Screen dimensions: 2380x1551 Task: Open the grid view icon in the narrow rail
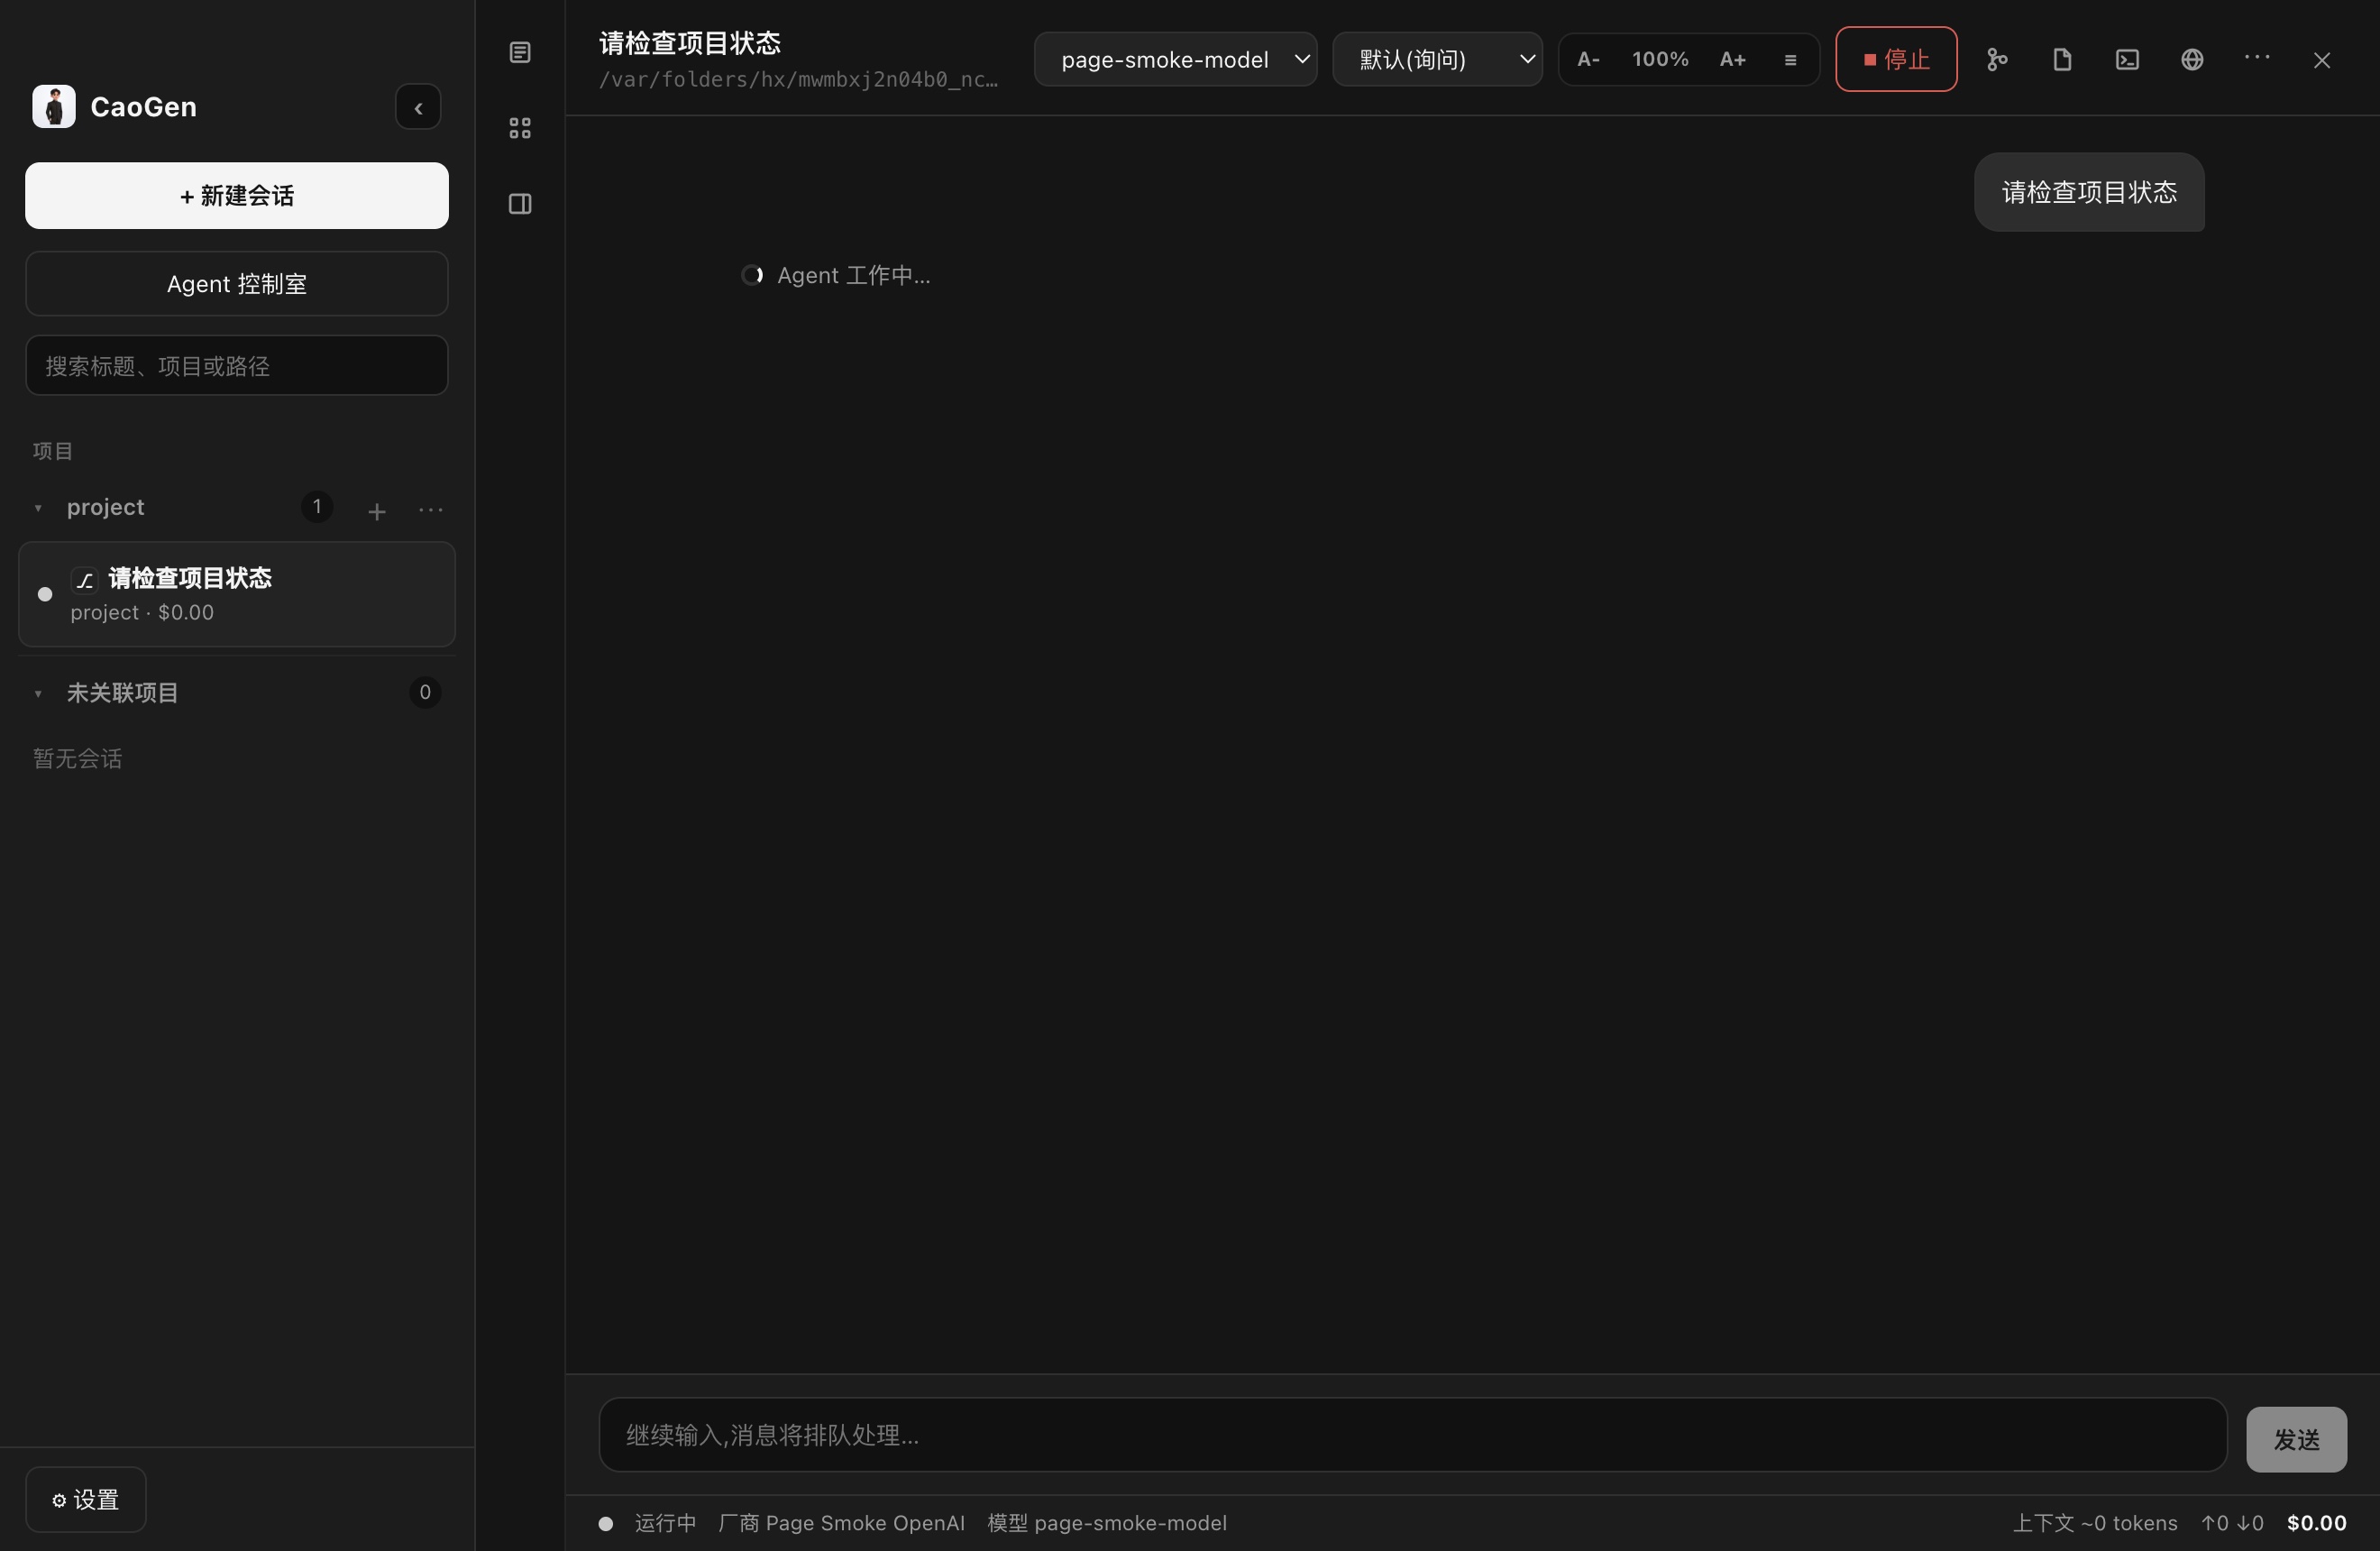pos(520,128)
